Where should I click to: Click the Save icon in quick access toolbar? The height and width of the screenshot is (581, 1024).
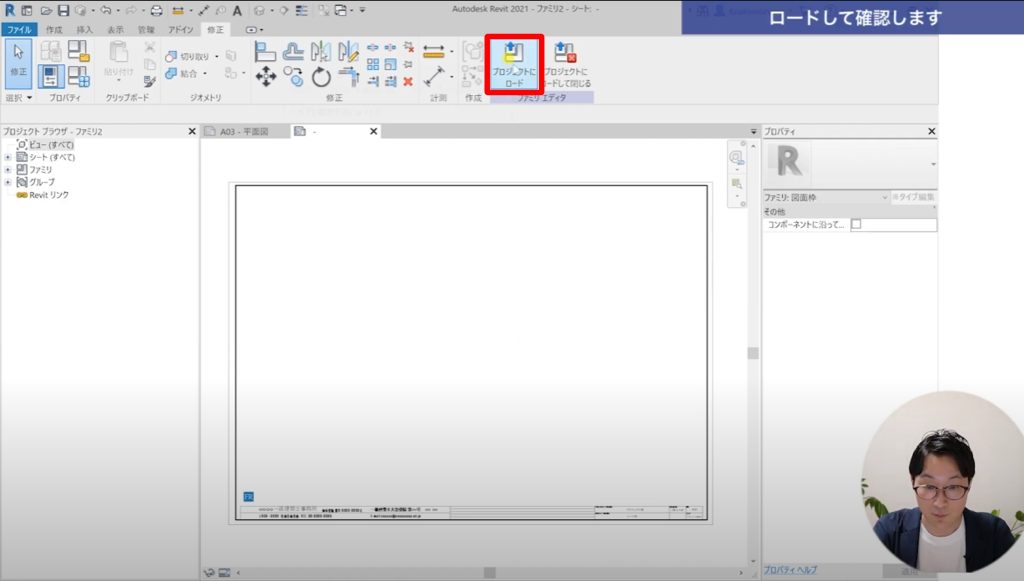(64, 10)
